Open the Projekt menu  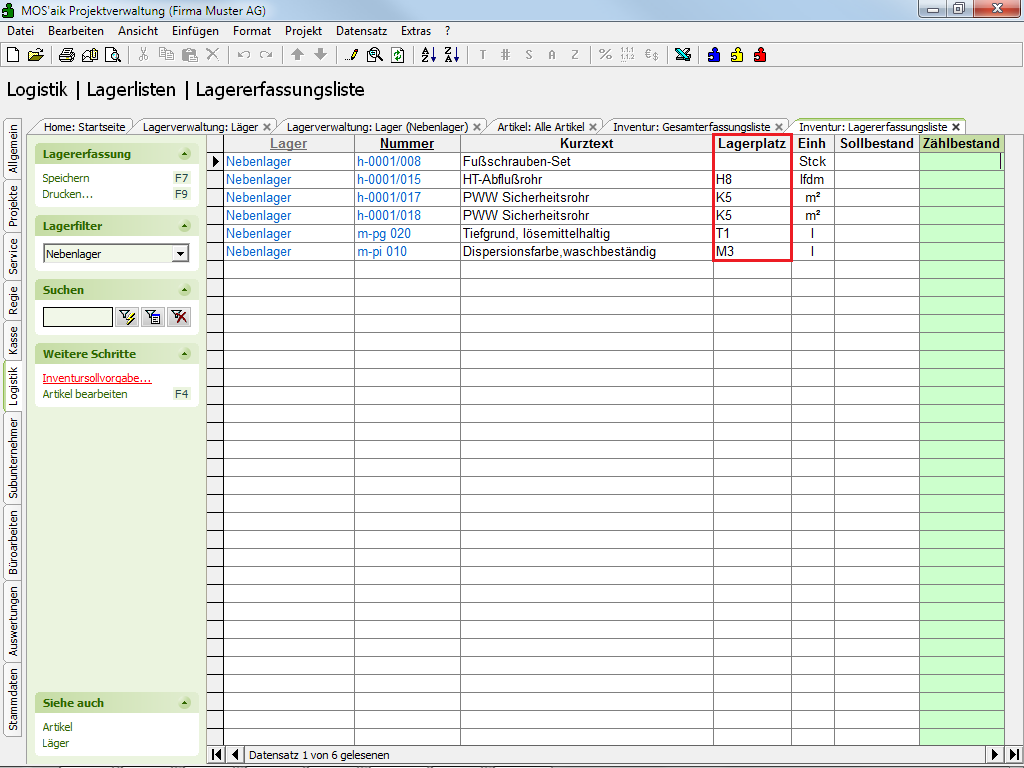click(x=303, y=31)
